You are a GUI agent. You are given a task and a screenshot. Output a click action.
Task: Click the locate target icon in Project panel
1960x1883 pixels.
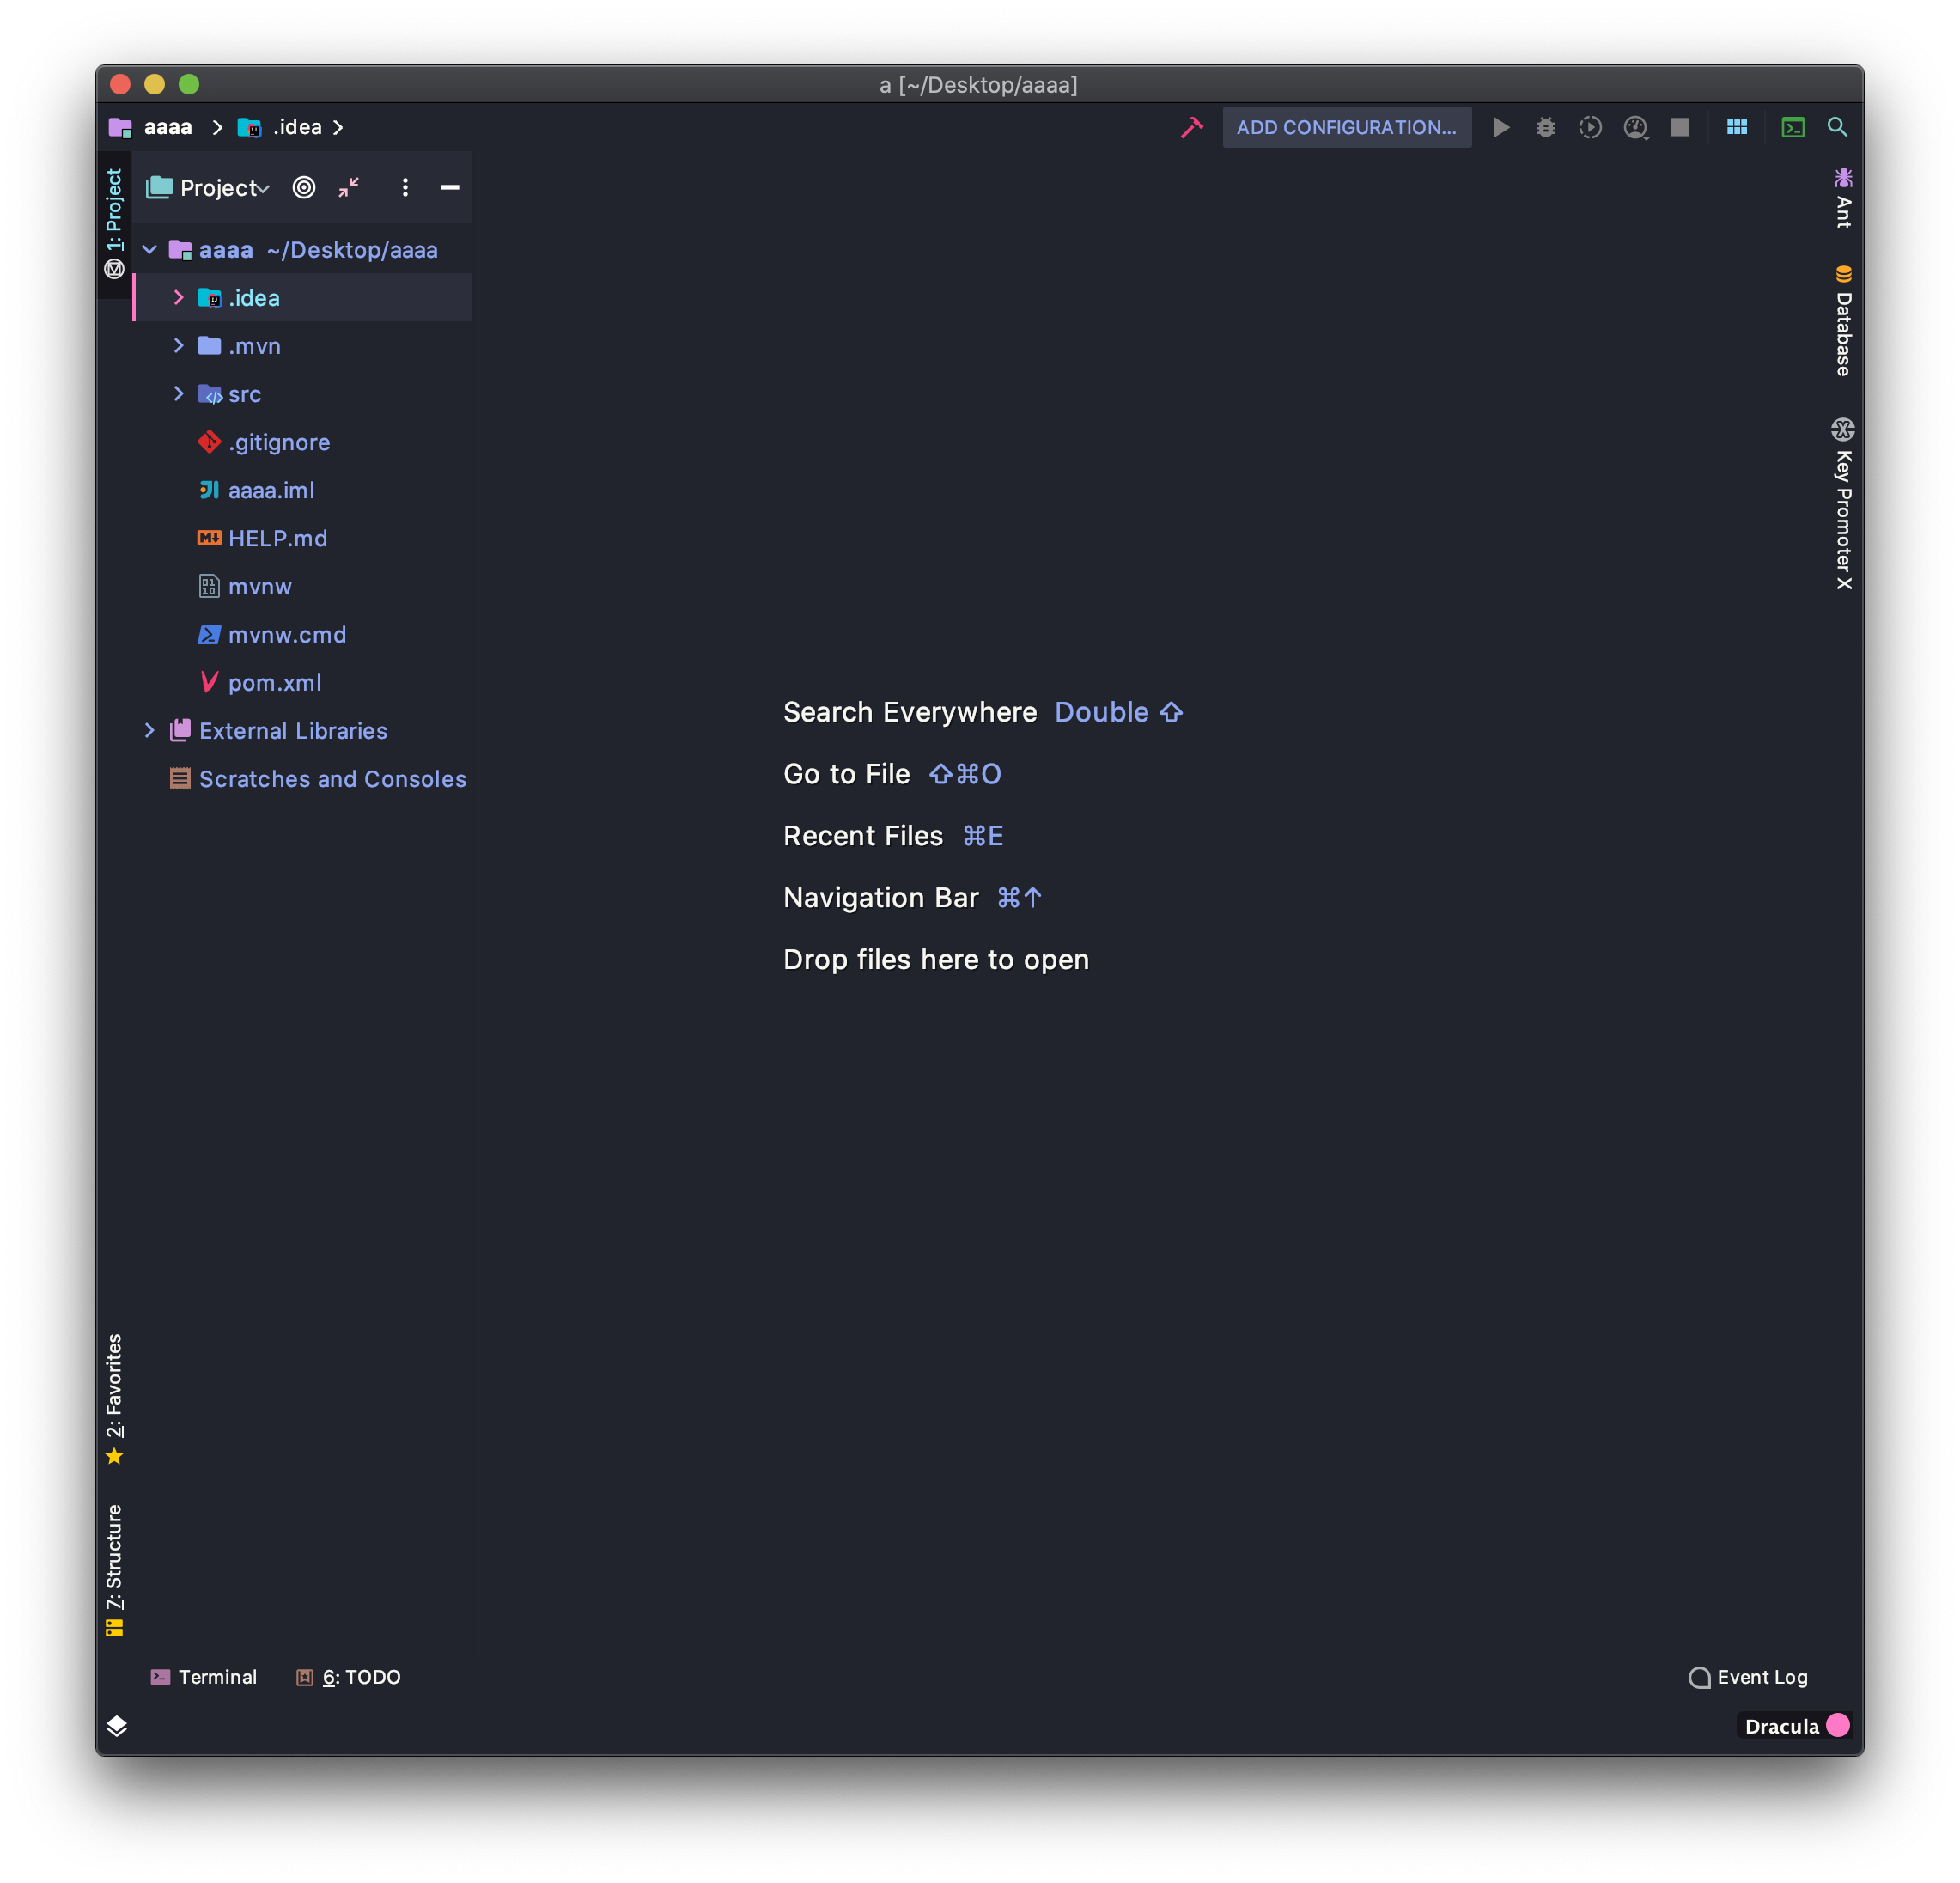(304, 187)
